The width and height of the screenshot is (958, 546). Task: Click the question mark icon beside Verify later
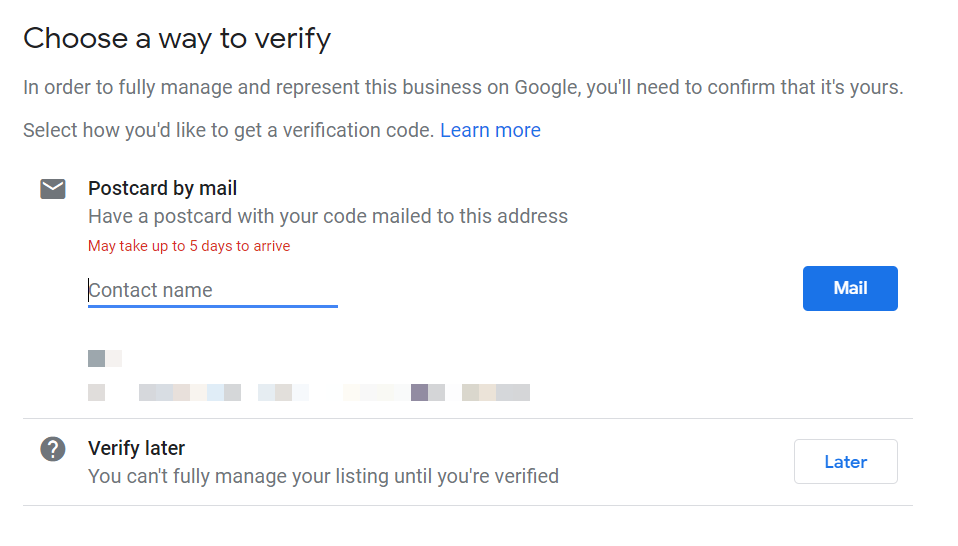tap(53, 450)
